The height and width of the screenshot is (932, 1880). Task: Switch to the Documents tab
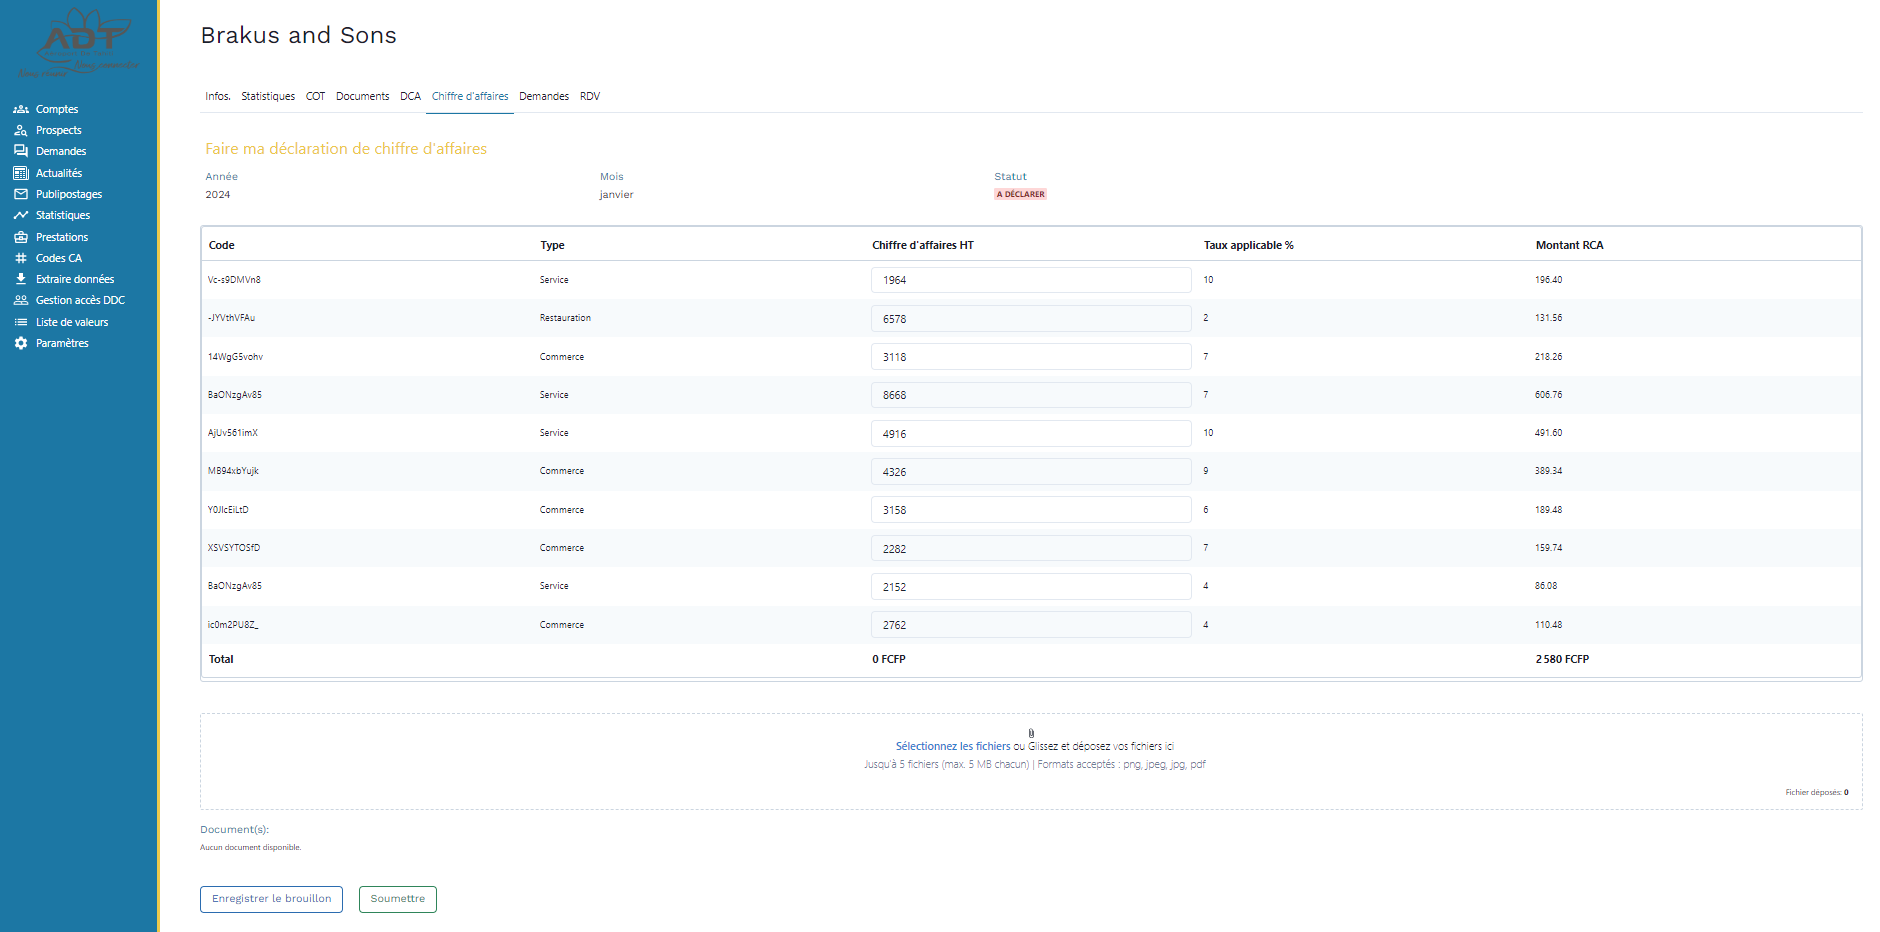point(362,96)
